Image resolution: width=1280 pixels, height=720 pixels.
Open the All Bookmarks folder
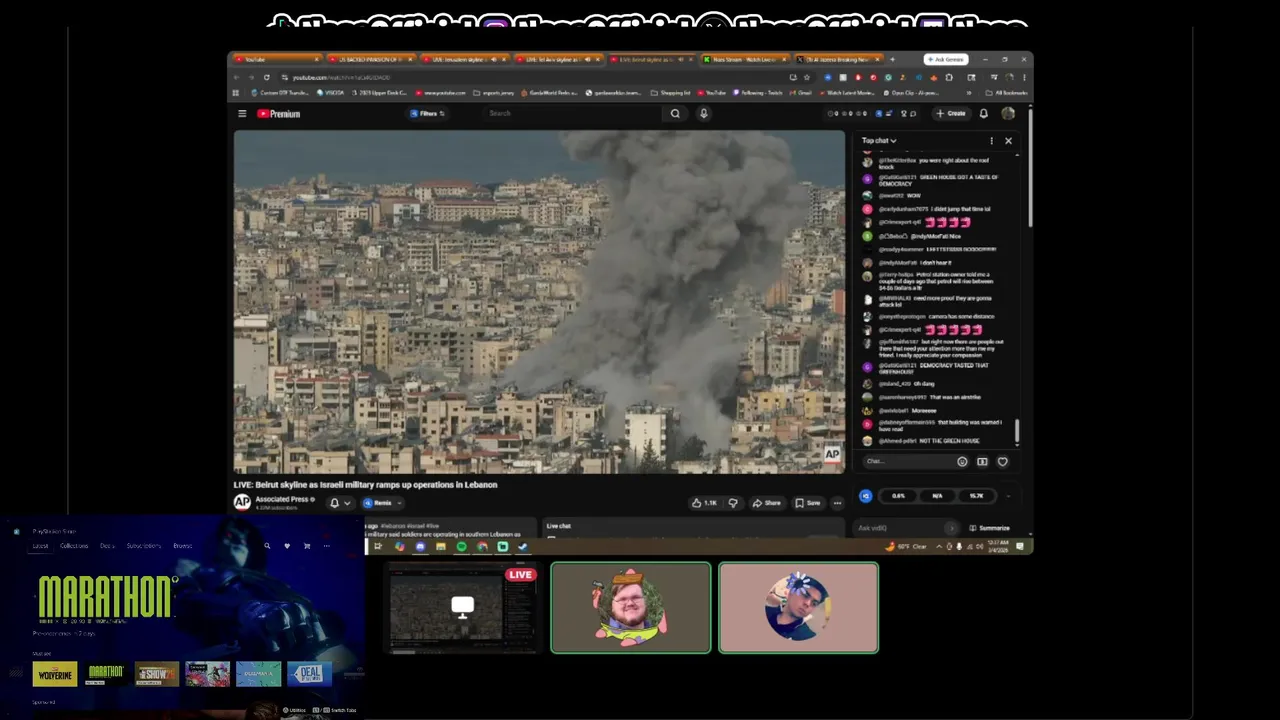1006,93
